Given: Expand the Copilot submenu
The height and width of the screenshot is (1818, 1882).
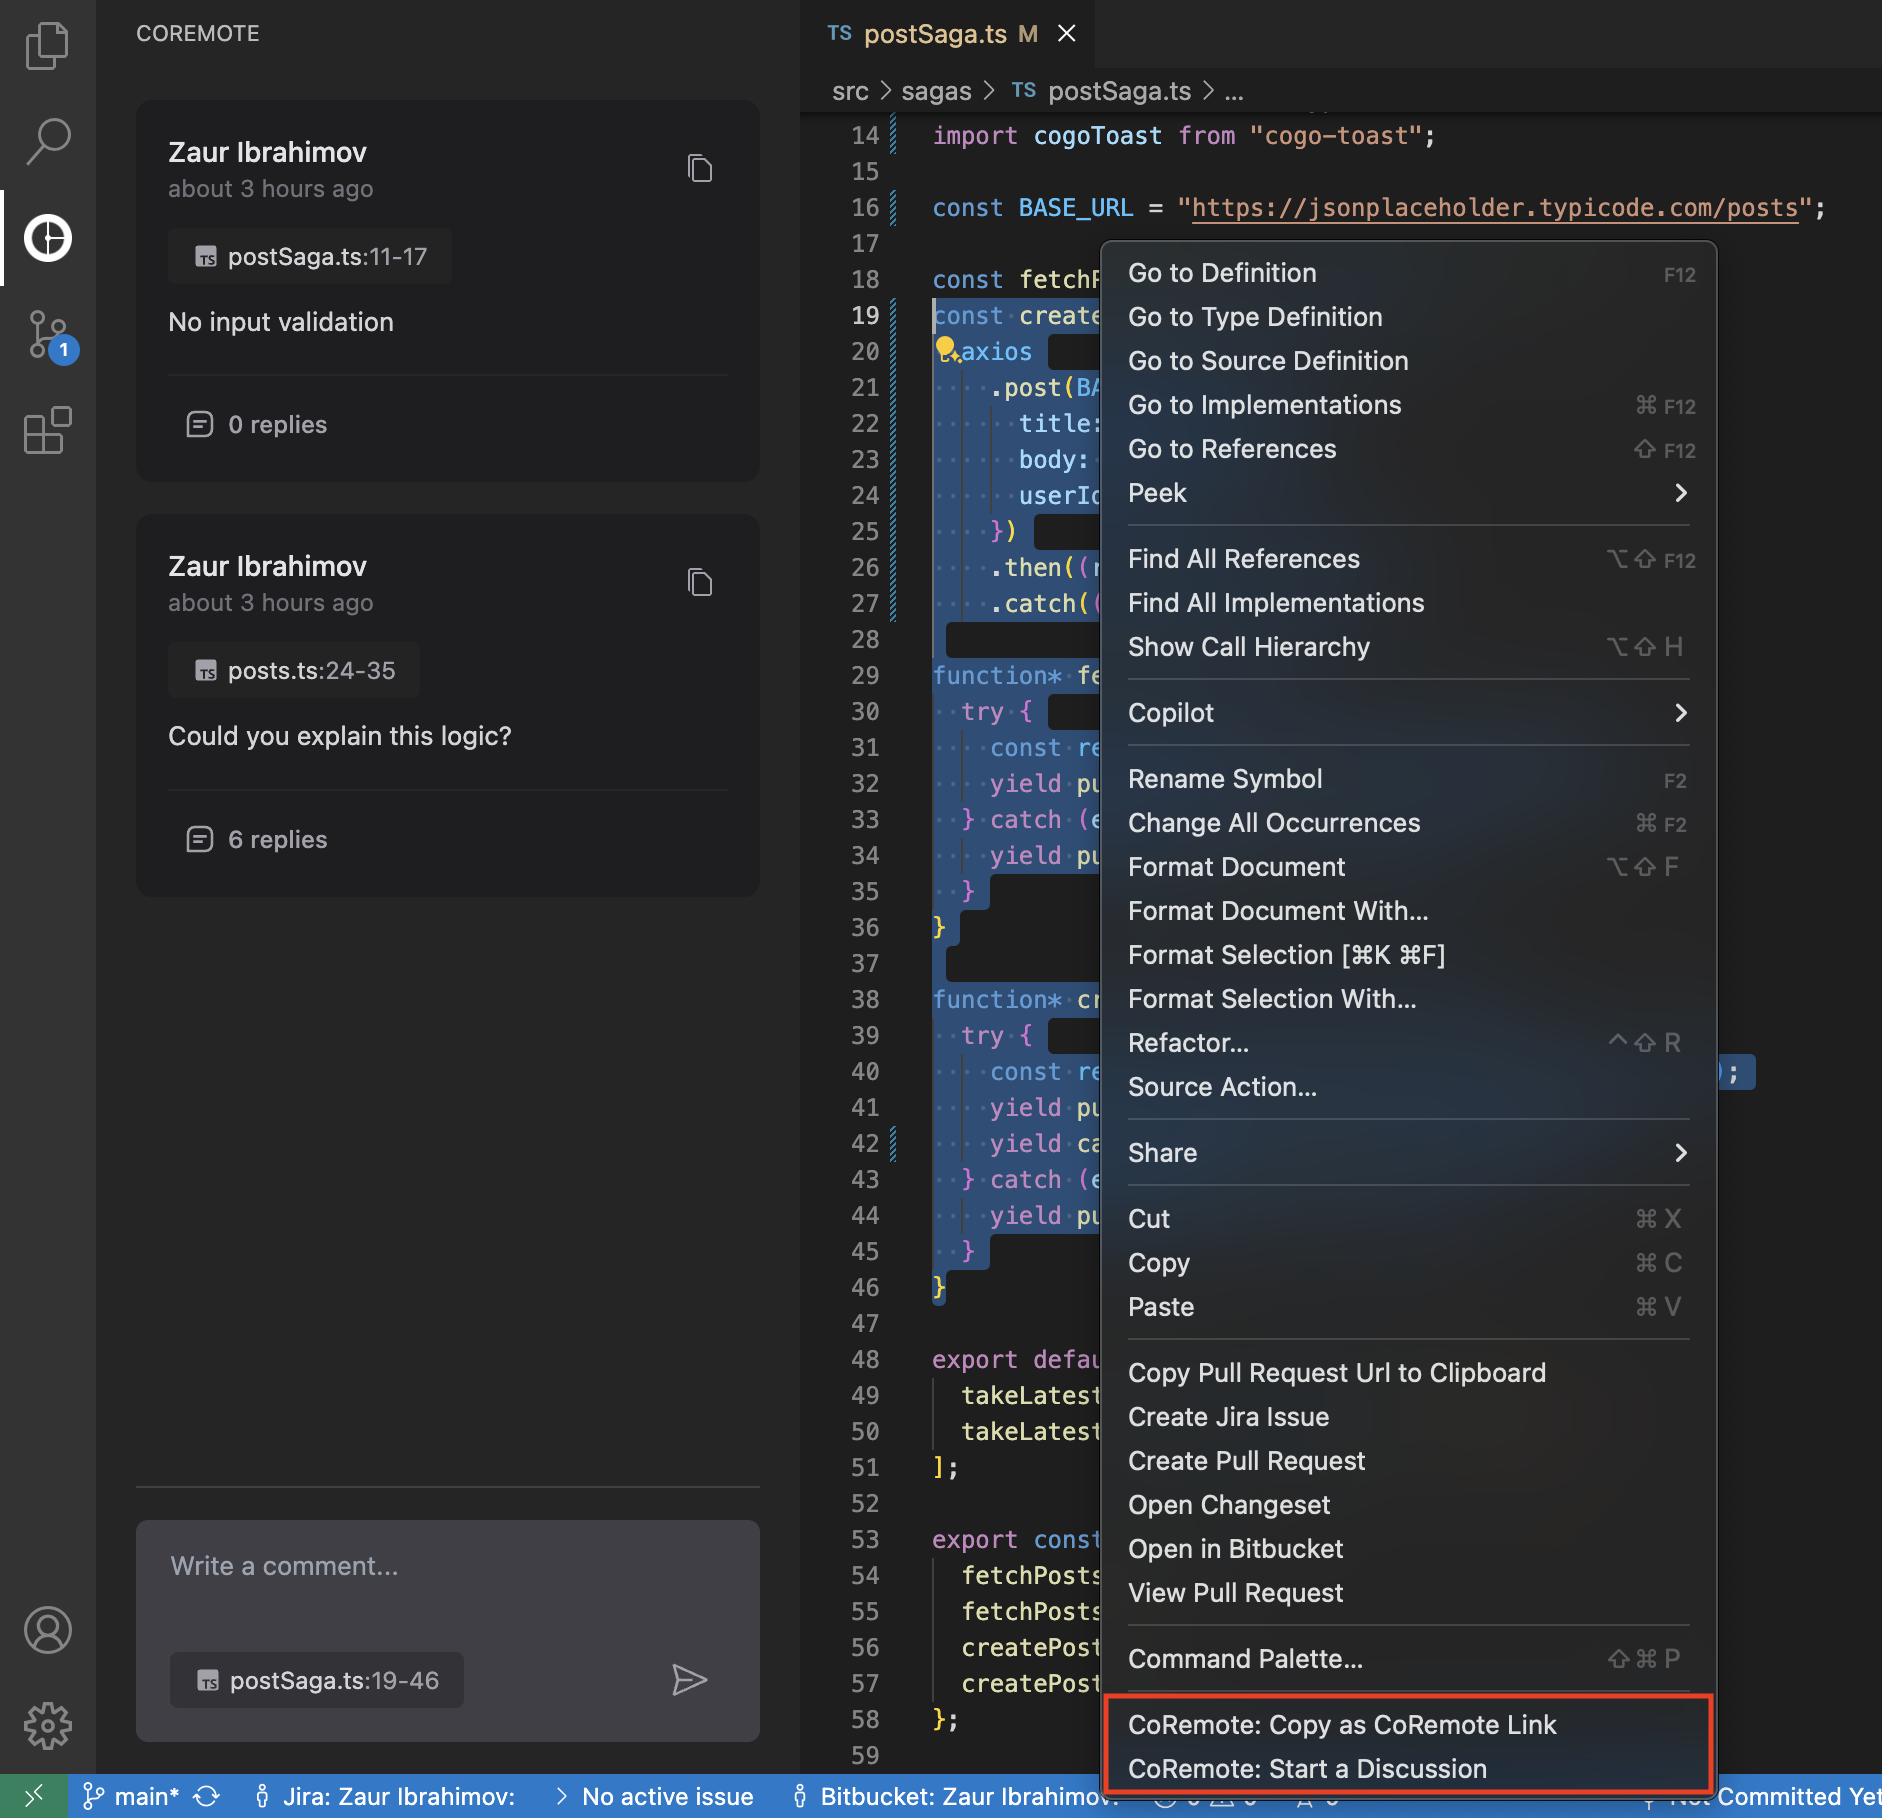Looking at the screenshot, I should 1408,713.
